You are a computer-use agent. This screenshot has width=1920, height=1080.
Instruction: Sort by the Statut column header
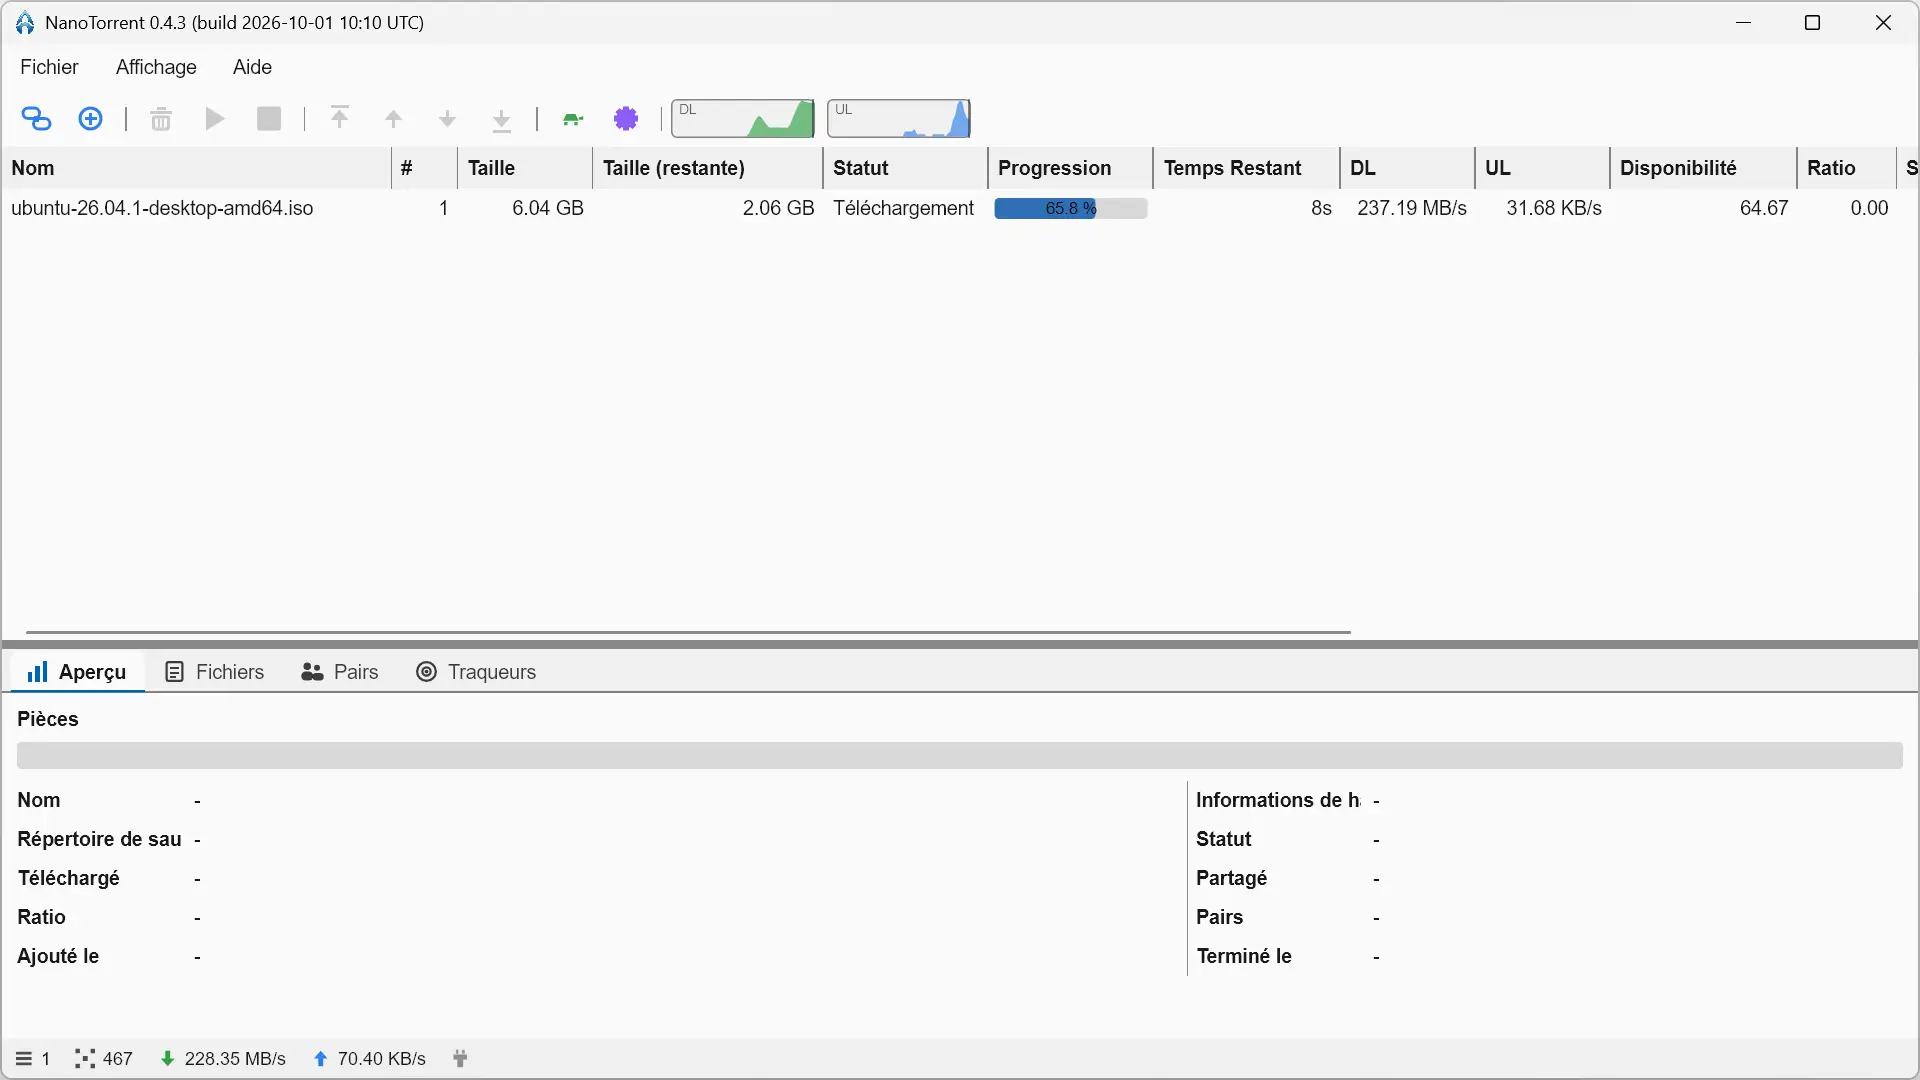(905, 168)
